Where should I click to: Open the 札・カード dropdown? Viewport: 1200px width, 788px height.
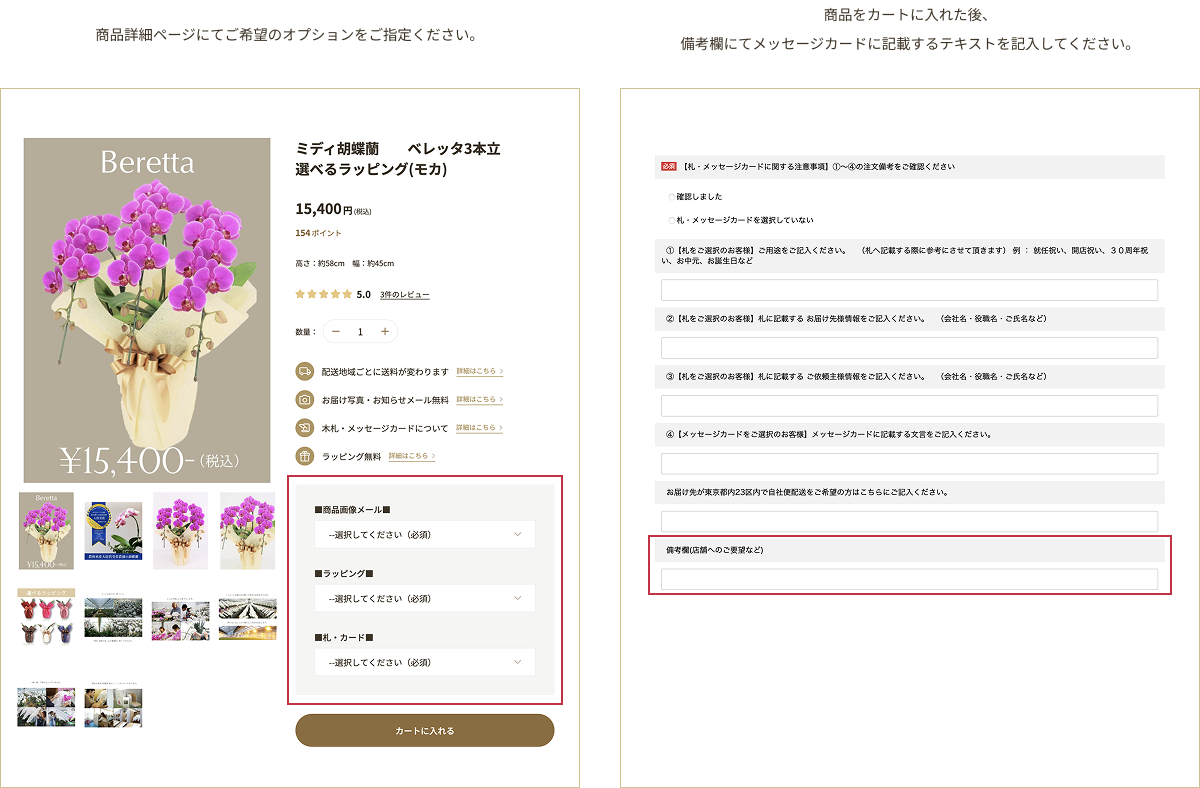[424, 662]
